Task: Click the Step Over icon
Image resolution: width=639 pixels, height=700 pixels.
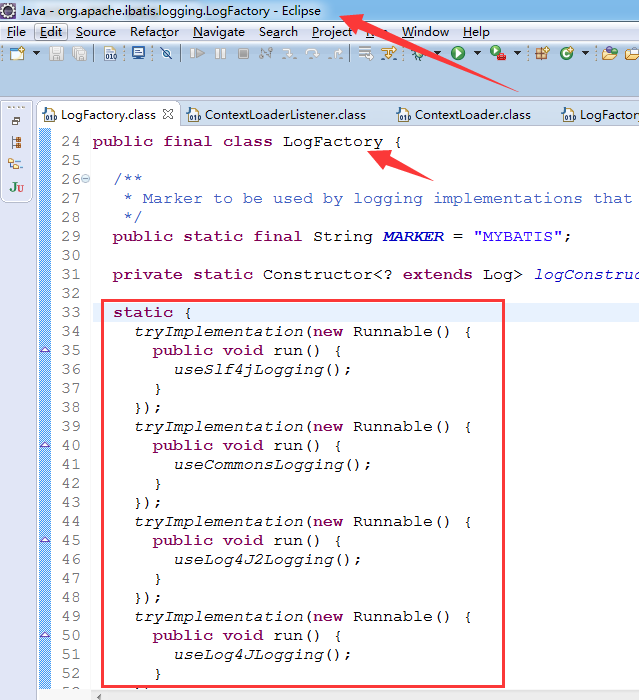Action: point(312,54)
